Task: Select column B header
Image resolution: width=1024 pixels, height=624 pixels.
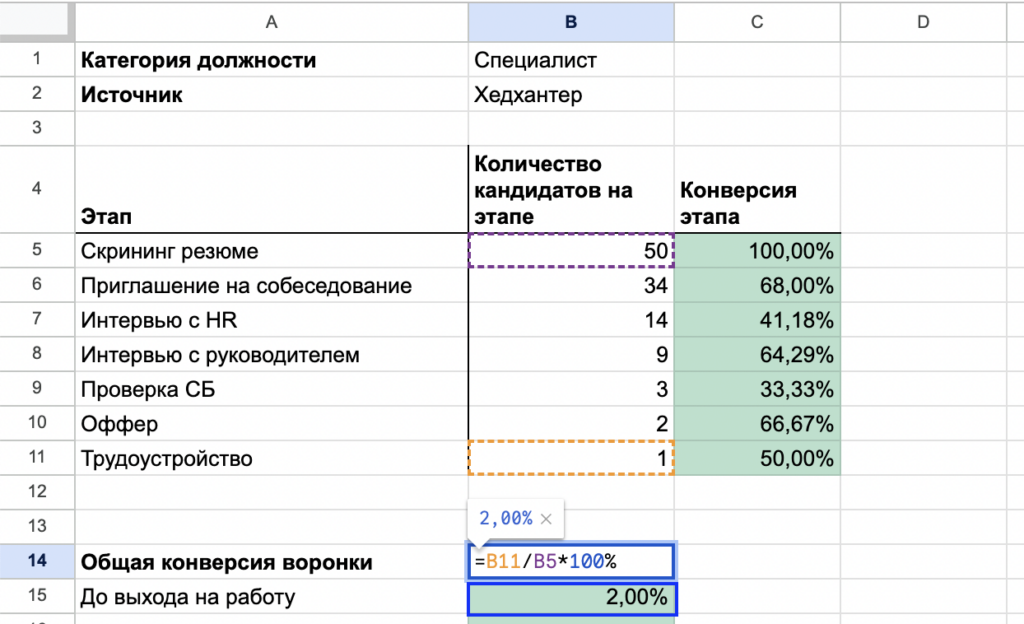Action: 571,21
